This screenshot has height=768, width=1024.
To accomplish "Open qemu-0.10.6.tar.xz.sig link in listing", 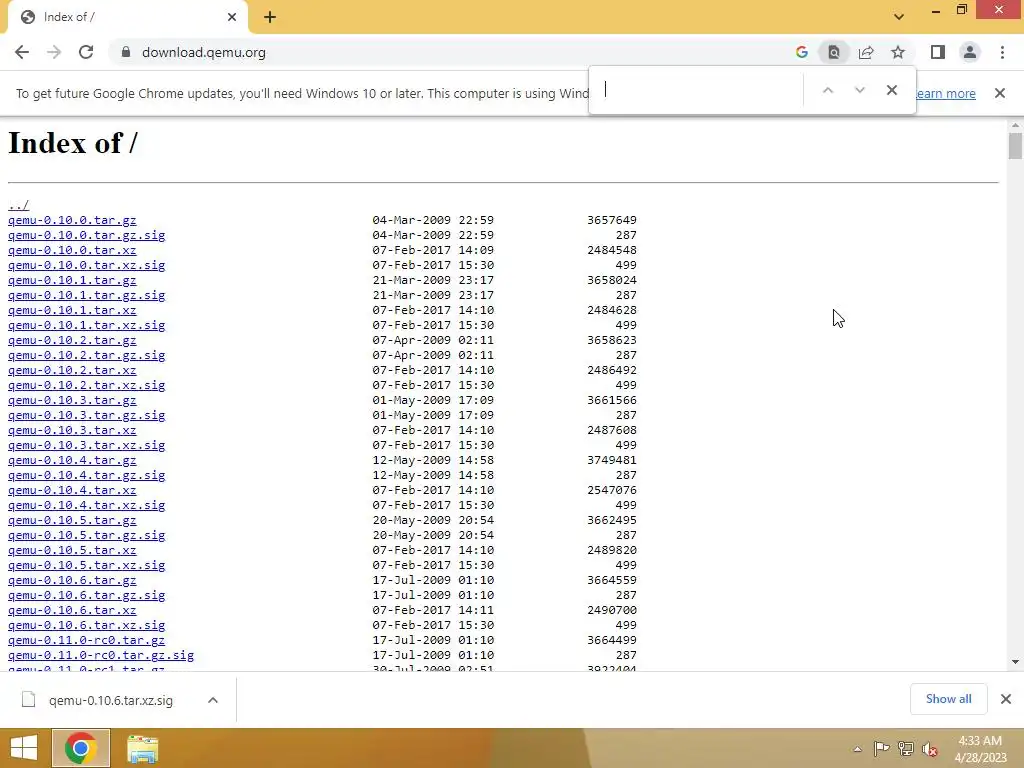I will coord(86,626).
